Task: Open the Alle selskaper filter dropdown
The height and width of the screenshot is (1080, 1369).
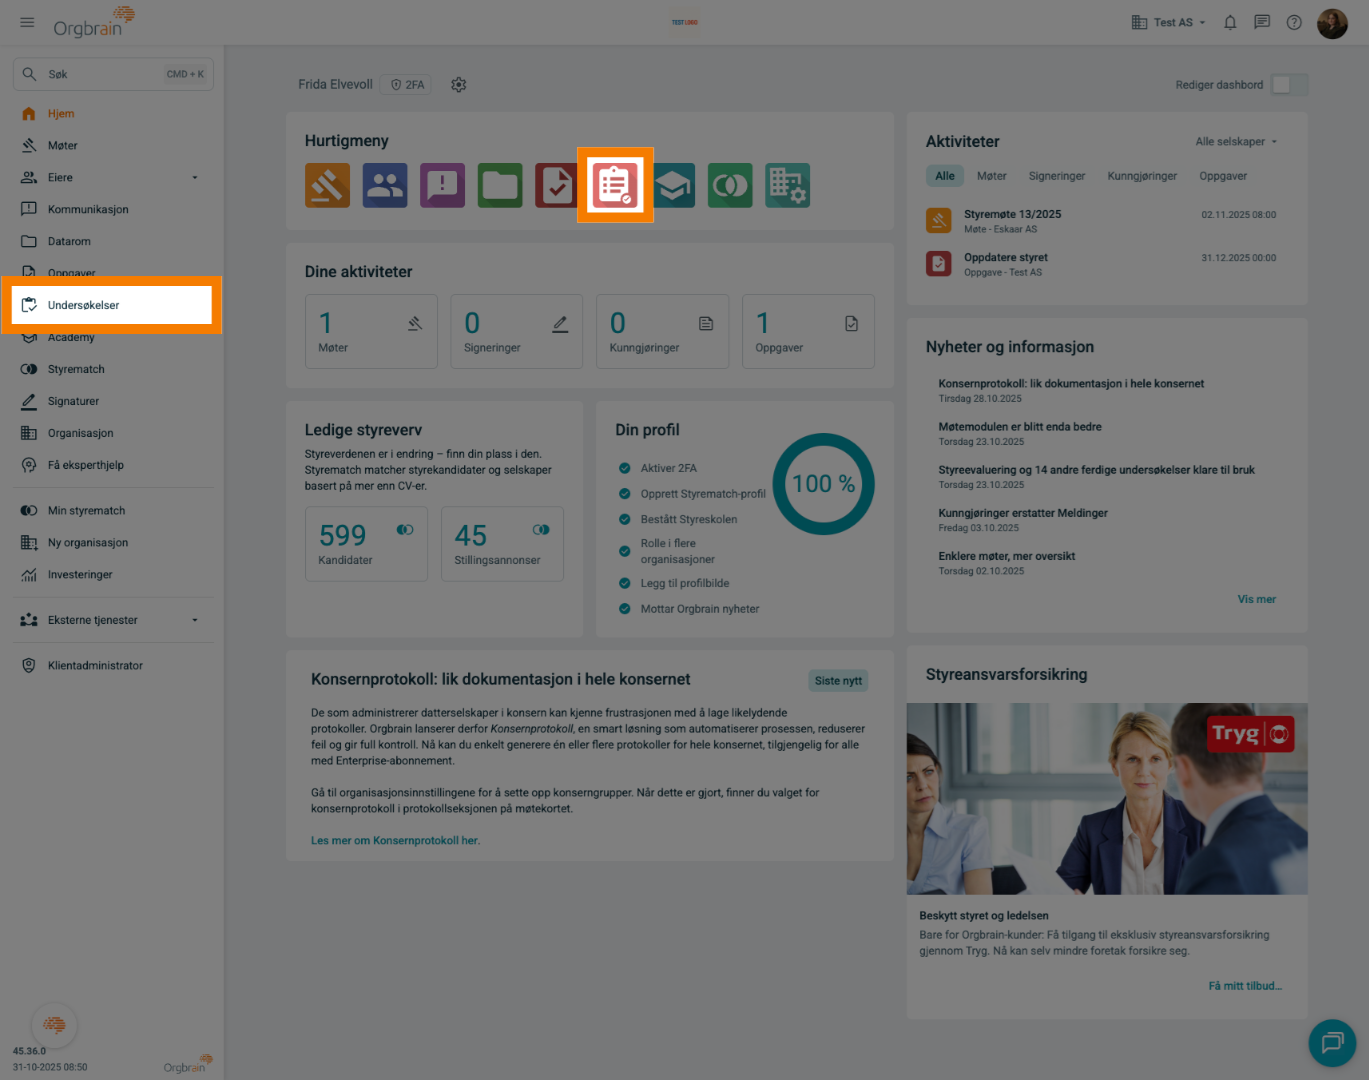Action: point(1236,142)
